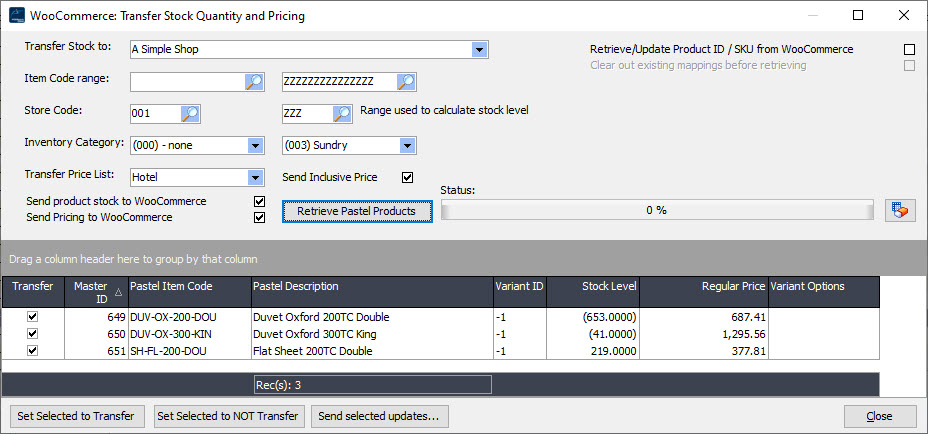Open store lookup magnifier next to ZZZ
This screenshot has height=434, width=928.
343,114
